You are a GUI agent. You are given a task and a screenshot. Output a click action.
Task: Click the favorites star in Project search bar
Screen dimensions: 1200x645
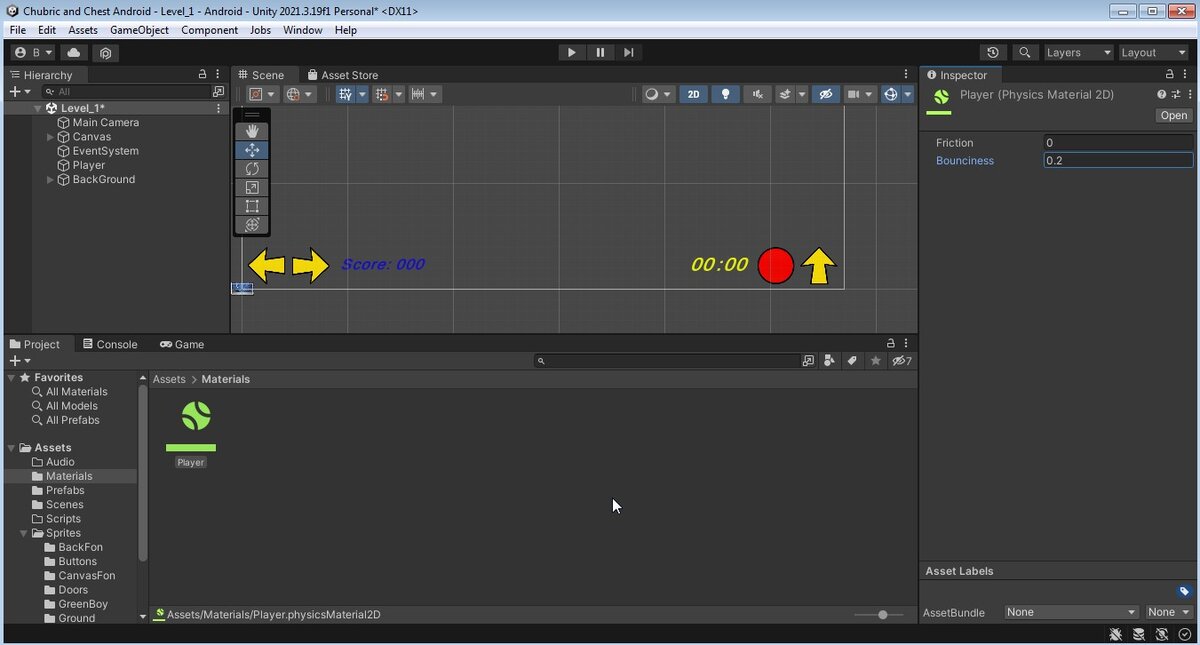click(x=876, y=361)
